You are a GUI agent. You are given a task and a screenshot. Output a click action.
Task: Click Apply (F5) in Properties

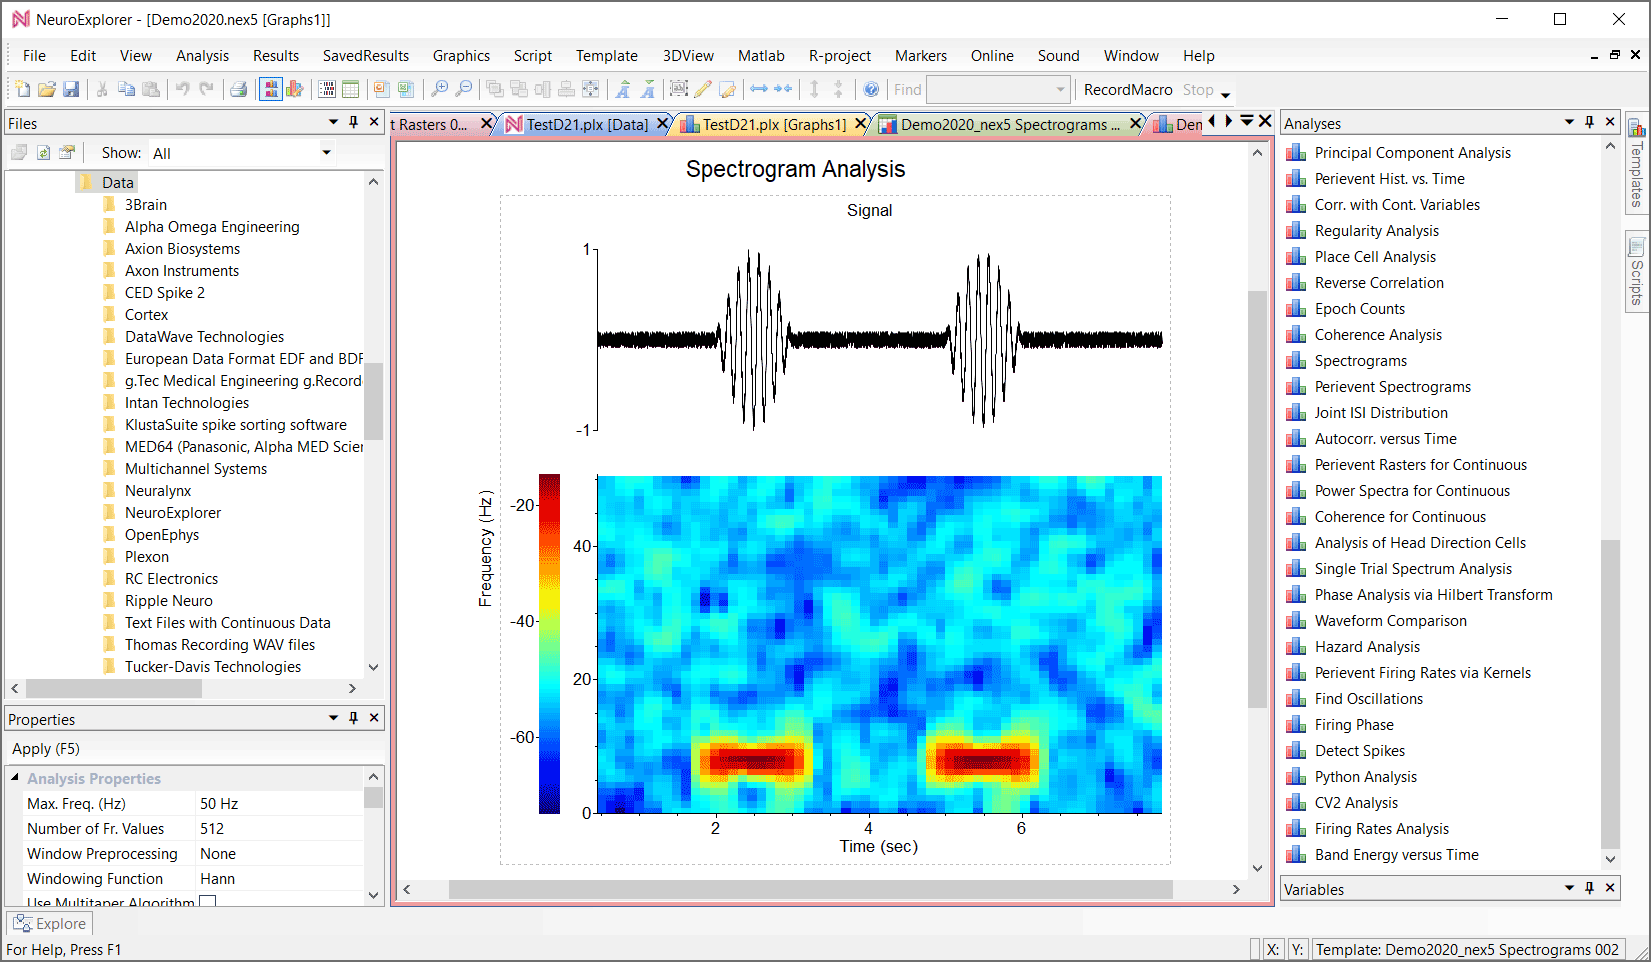point(46,749)
